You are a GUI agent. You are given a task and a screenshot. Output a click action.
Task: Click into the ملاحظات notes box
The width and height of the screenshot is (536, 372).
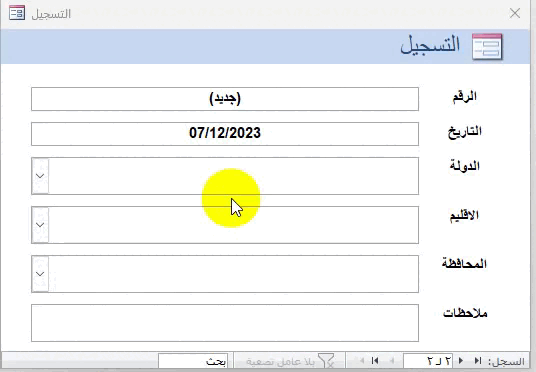(225, 323)
